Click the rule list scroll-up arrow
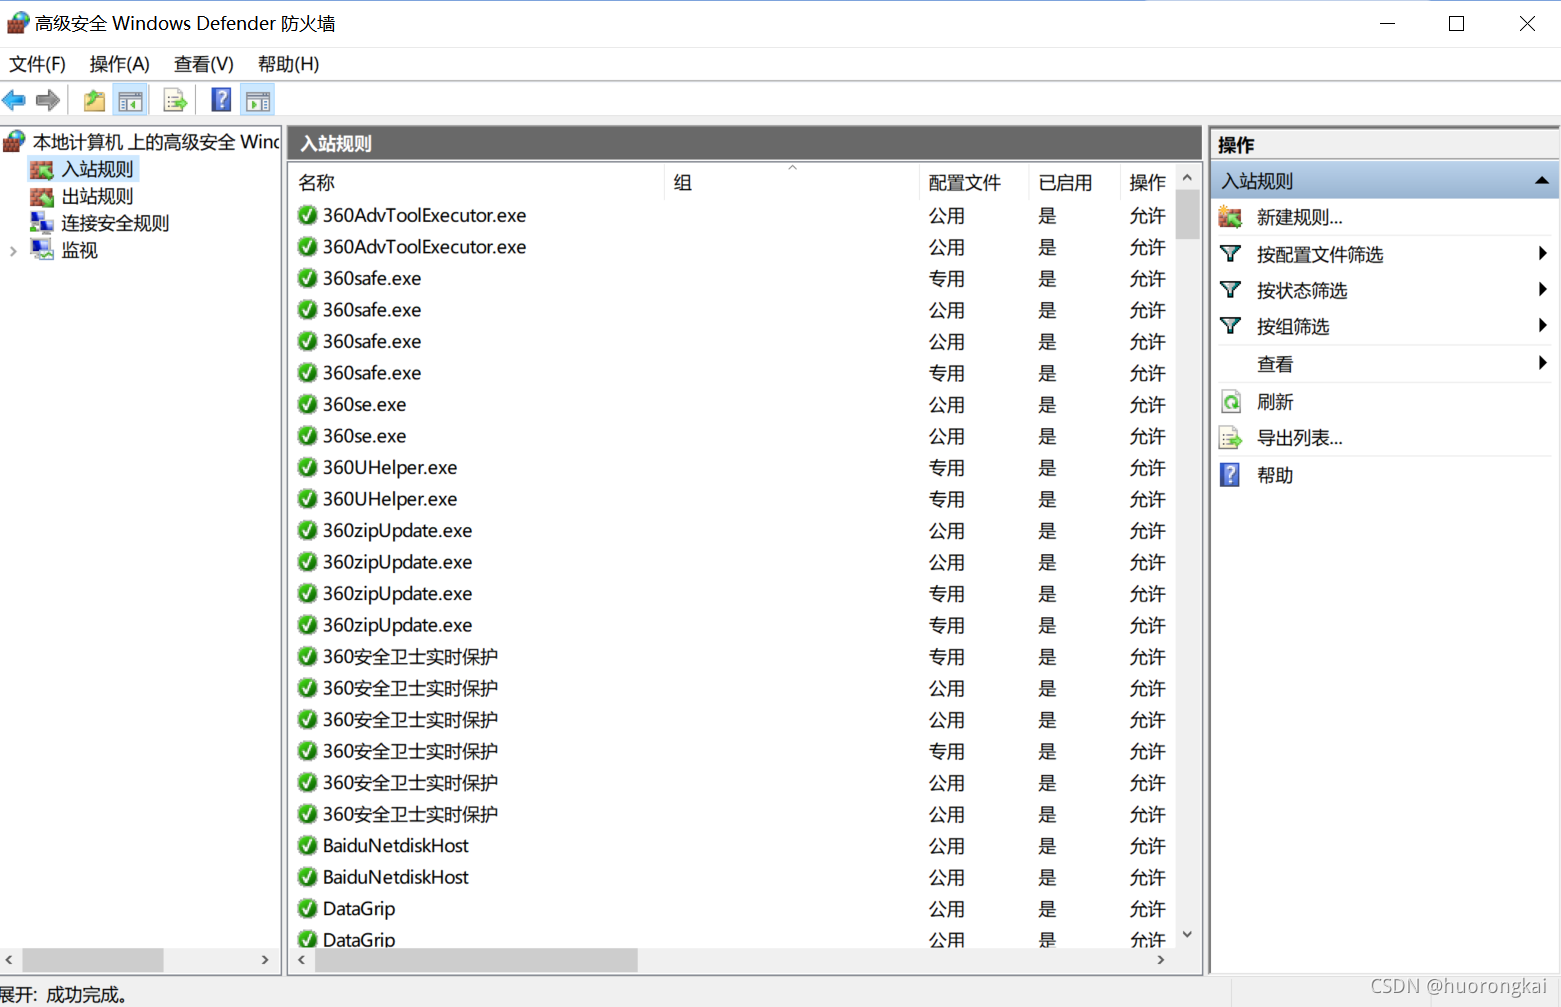The height and width of the screenshot is (1007, 1561). coord(1187,178)
